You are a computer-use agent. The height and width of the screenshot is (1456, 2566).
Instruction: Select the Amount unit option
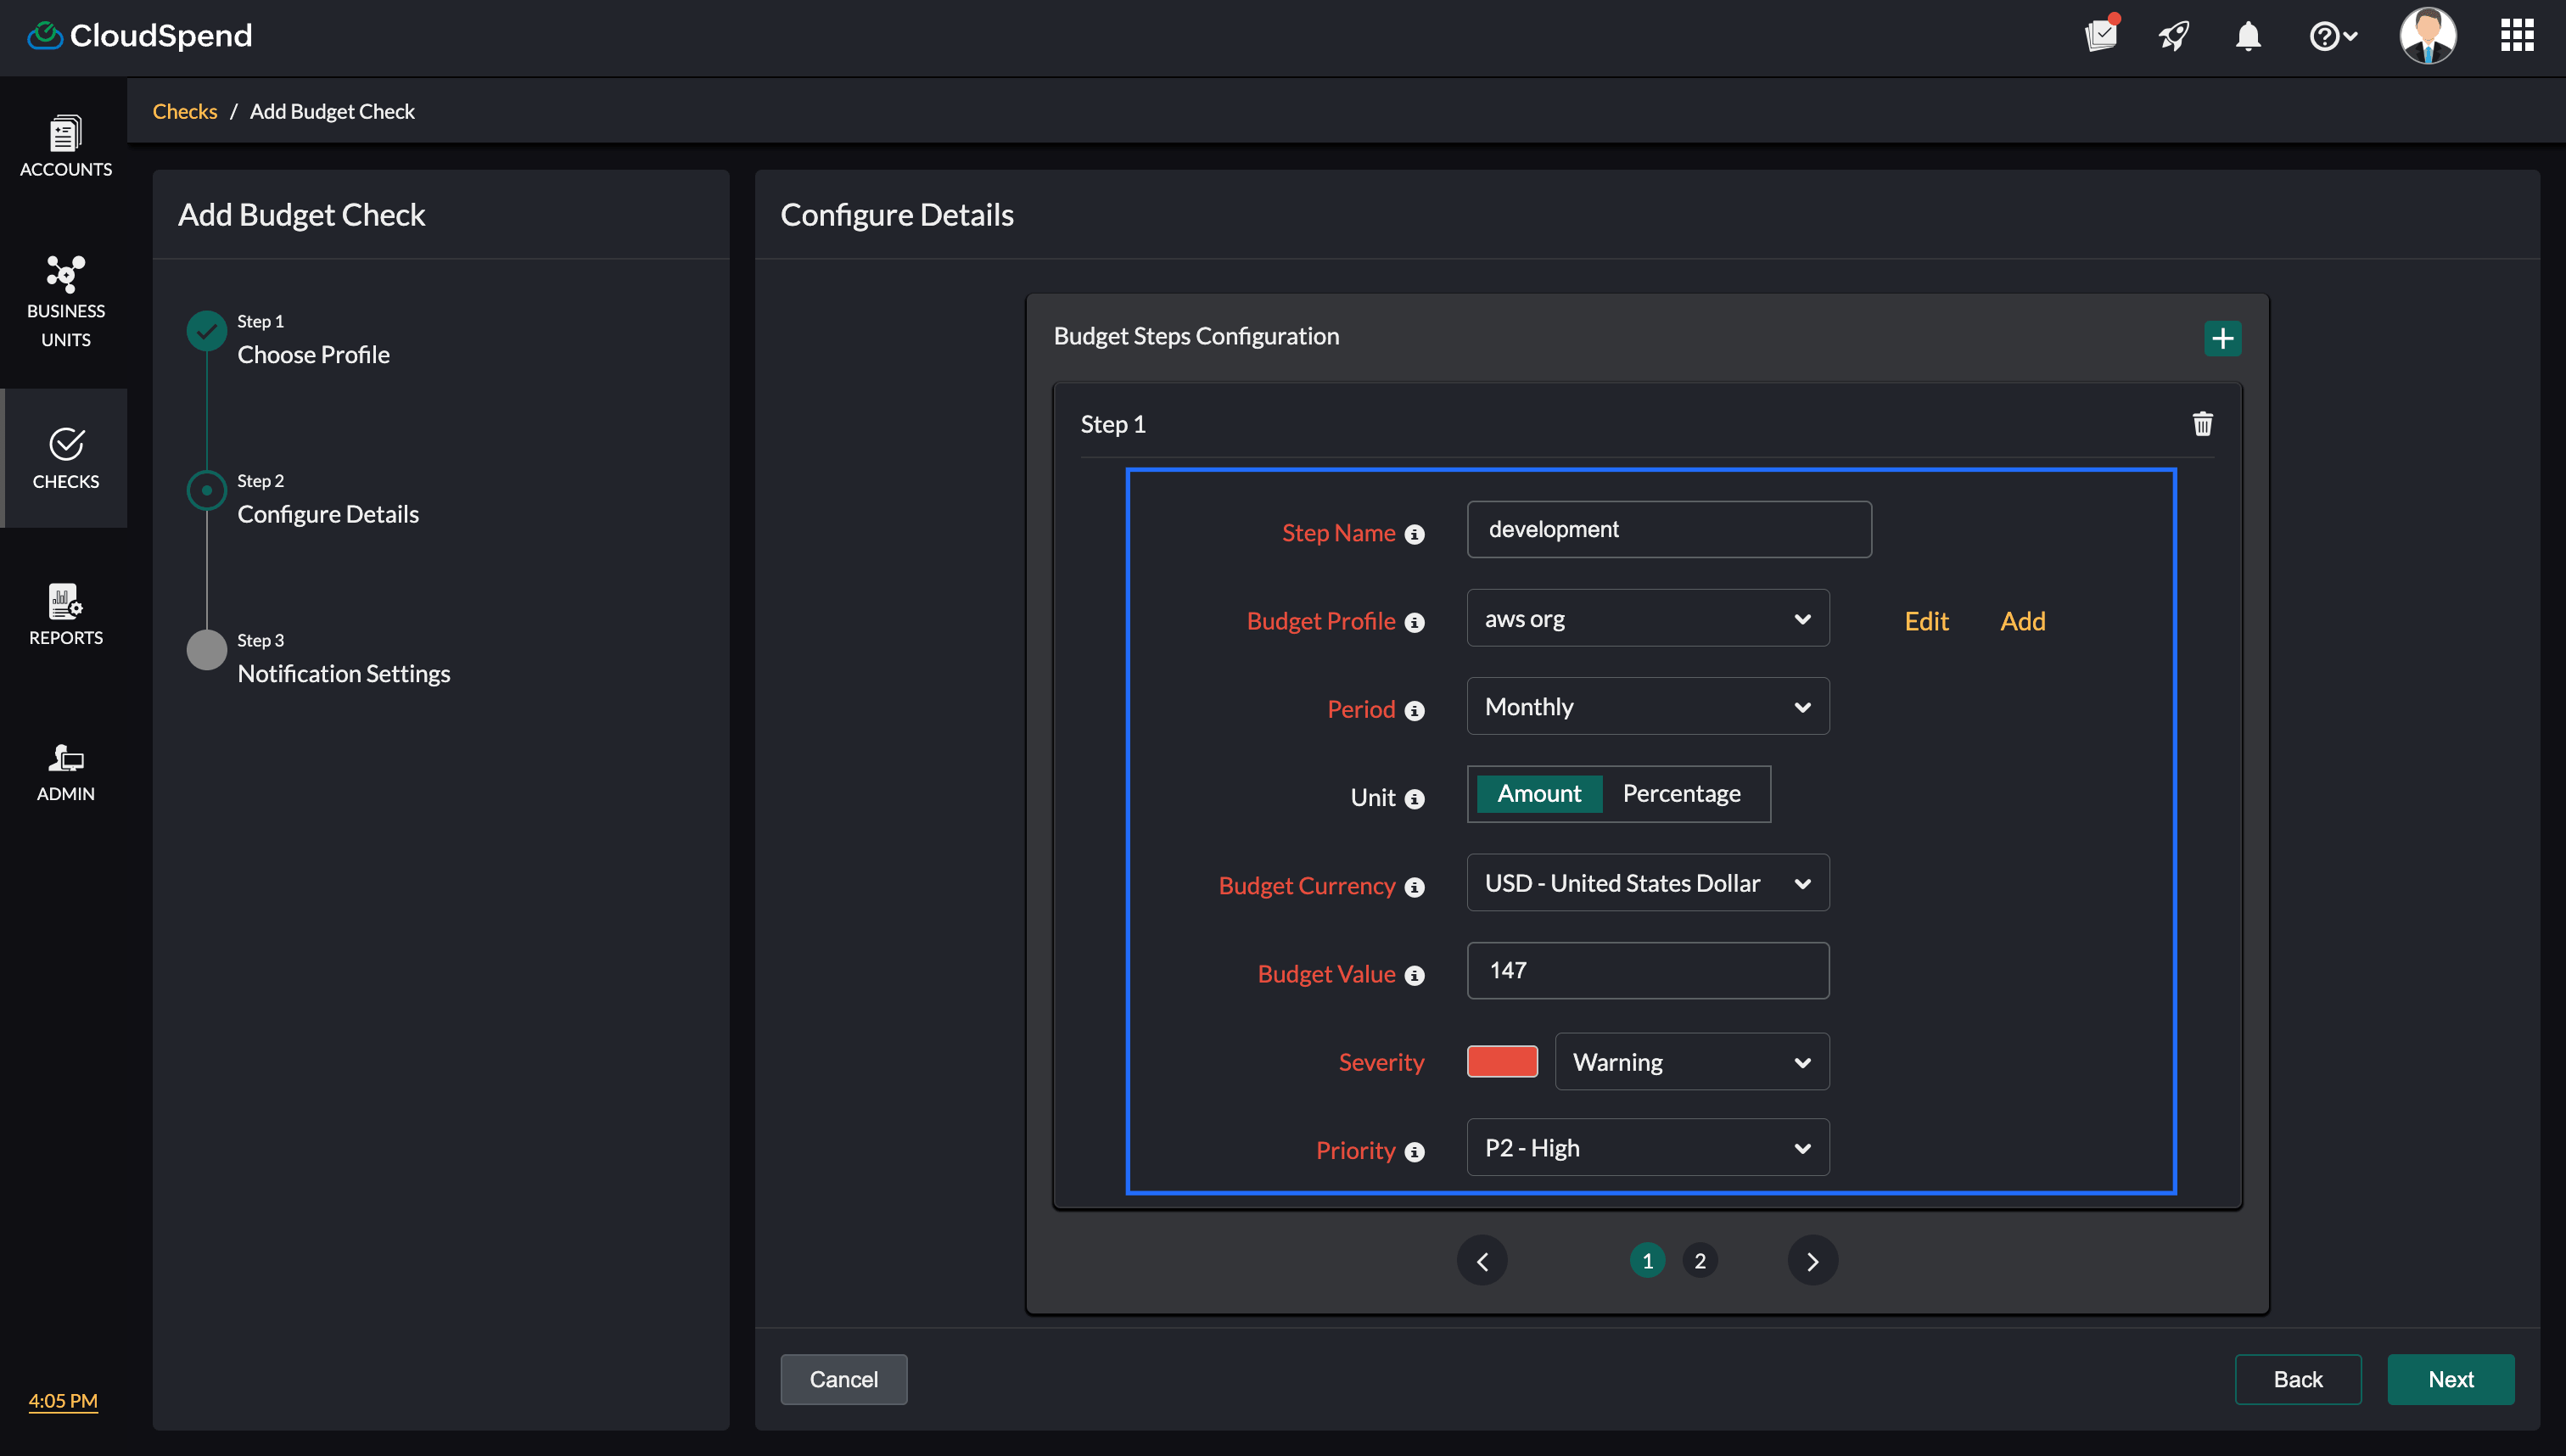(1538, 794)
